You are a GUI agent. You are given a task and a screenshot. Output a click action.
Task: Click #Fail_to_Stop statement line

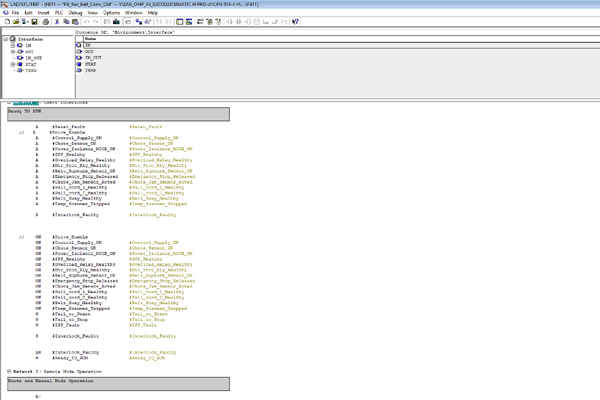70,320
